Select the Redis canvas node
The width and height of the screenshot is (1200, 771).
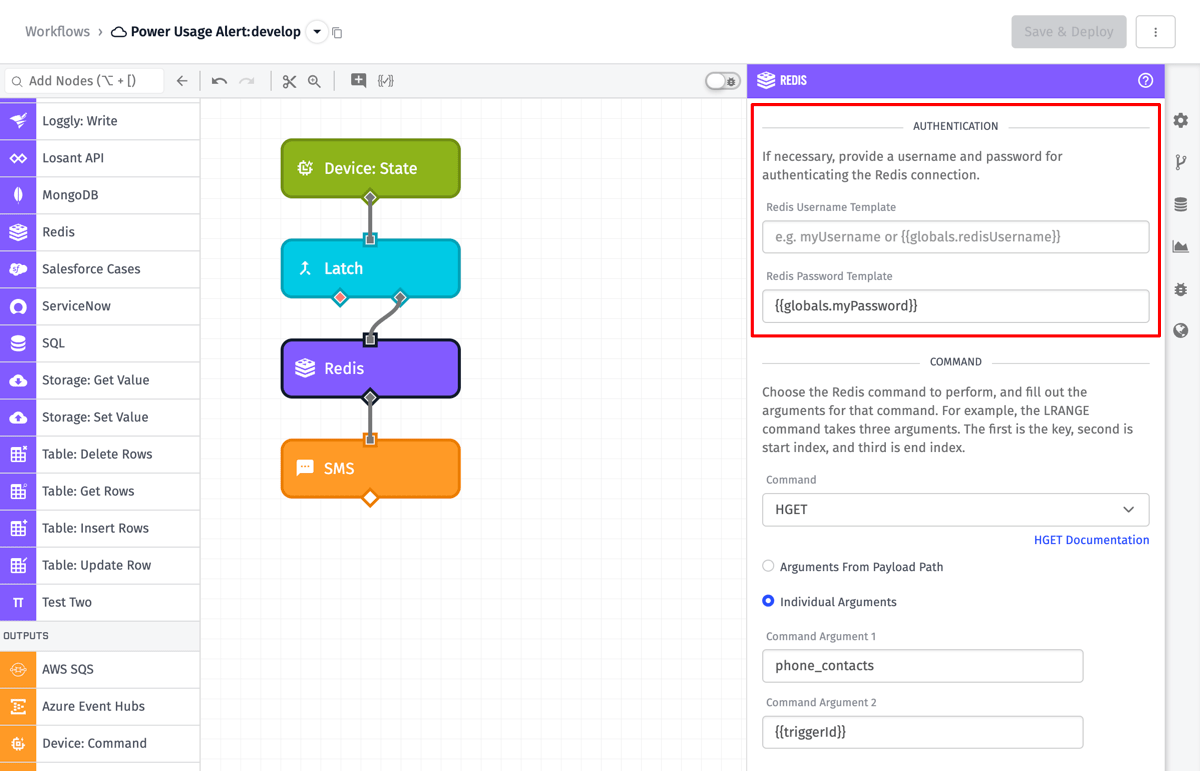(x=371, y=368)
